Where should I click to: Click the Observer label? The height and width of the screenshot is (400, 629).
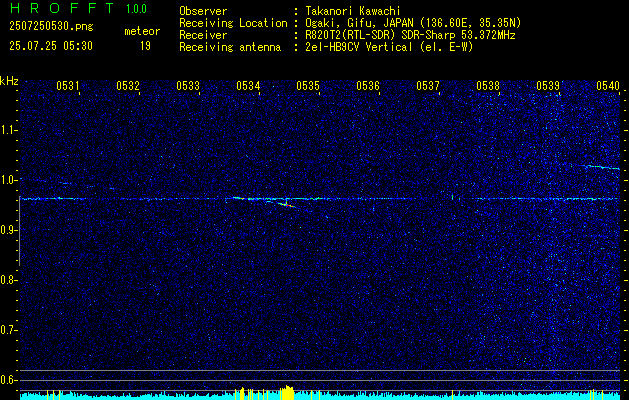point(203,11)
